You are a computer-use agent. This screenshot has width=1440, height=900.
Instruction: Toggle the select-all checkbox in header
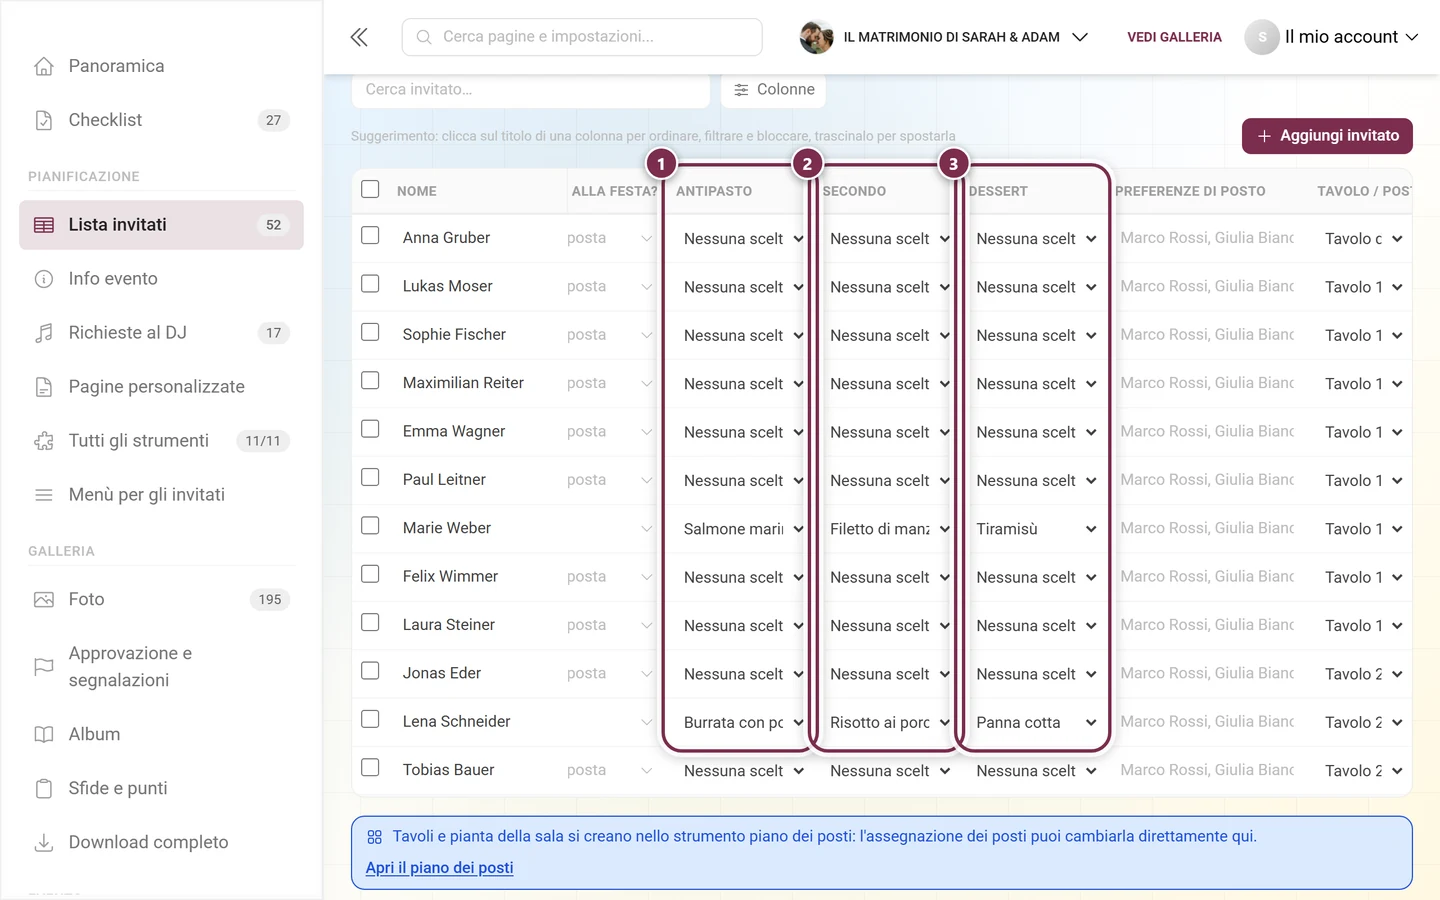[370, 189]
